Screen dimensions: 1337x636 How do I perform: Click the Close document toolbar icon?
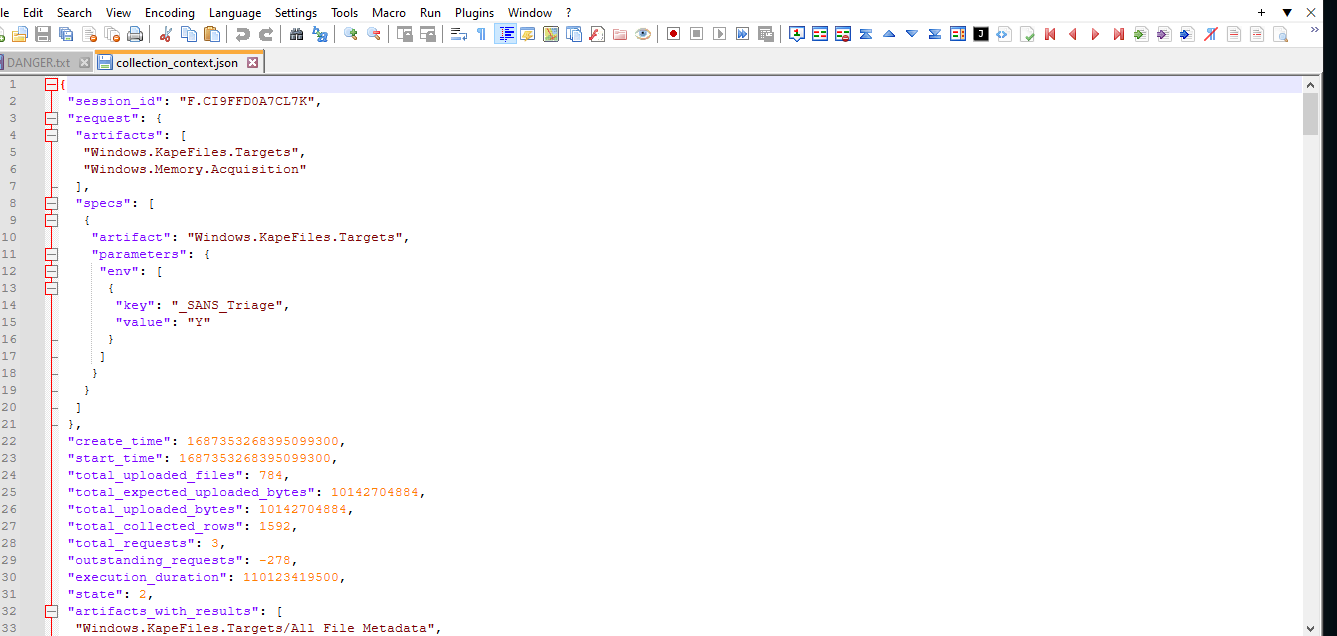click(89, 34)
